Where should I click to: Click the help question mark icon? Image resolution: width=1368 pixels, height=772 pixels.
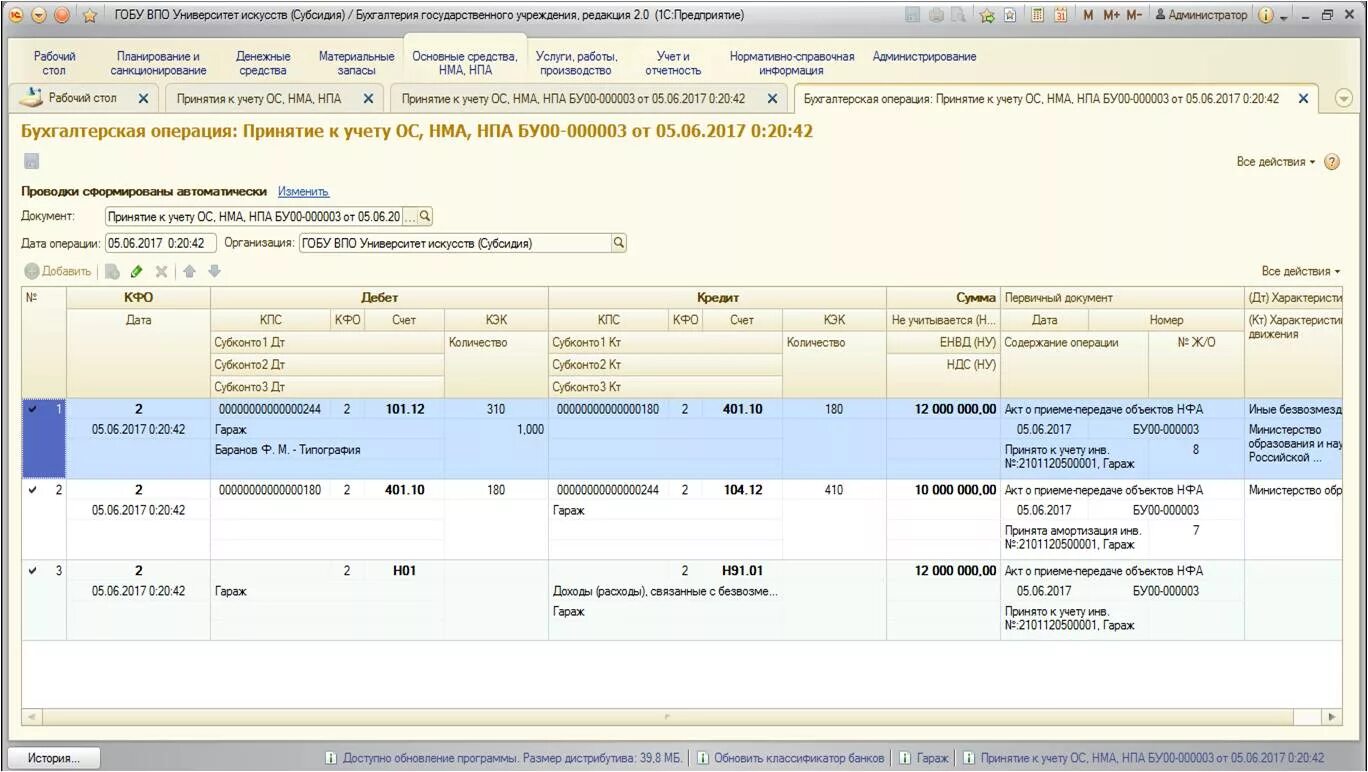[x=1332, y=161]
